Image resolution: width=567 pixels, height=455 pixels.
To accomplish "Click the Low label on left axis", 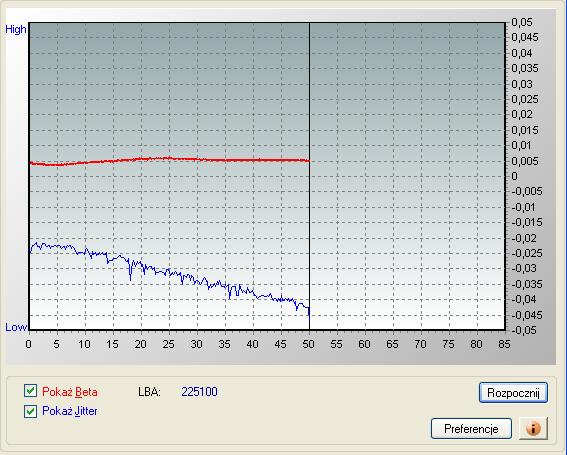I will tap(16, 327).
